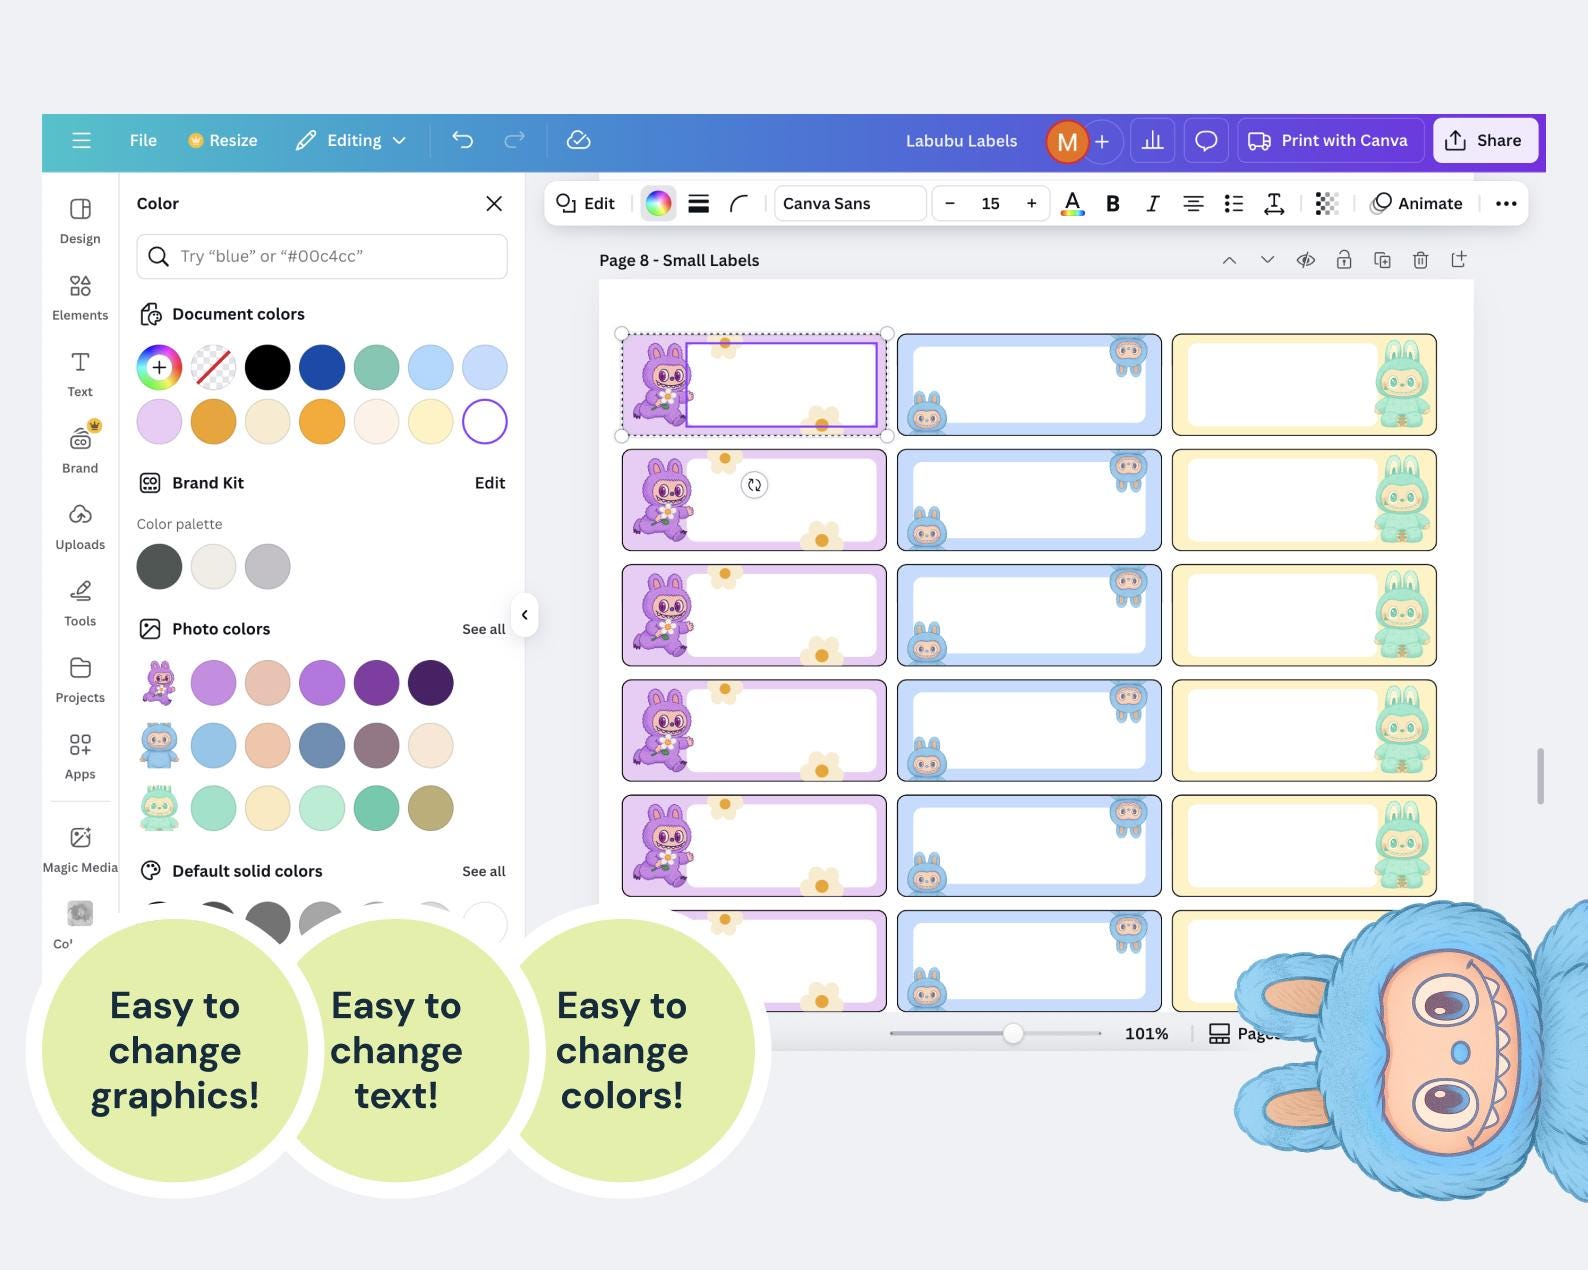This screenshot has width=1588, height=1270.
Task: Select the black document color swatch
Action: tap(268, 368)
